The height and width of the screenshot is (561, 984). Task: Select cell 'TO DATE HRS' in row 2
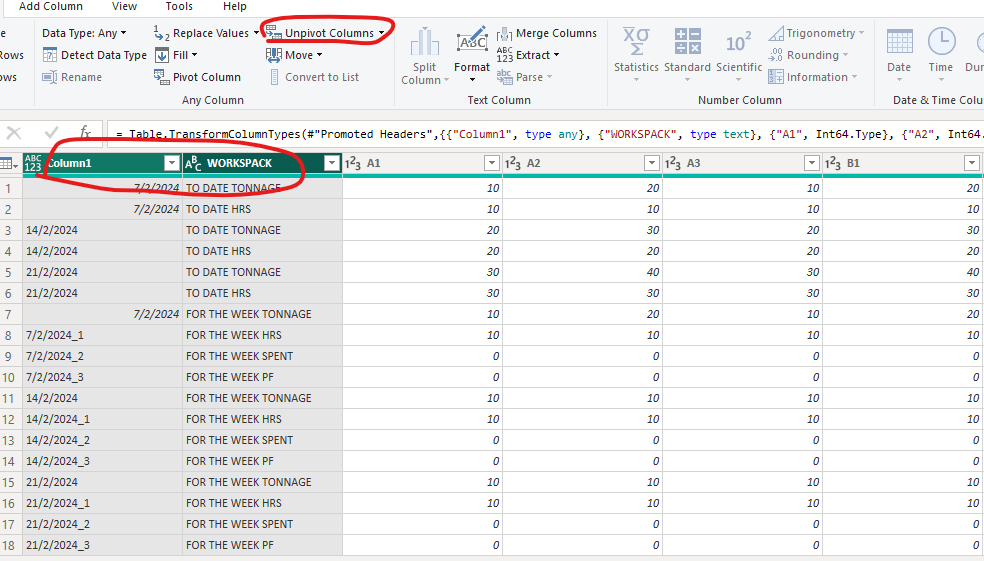click(262, 209)
